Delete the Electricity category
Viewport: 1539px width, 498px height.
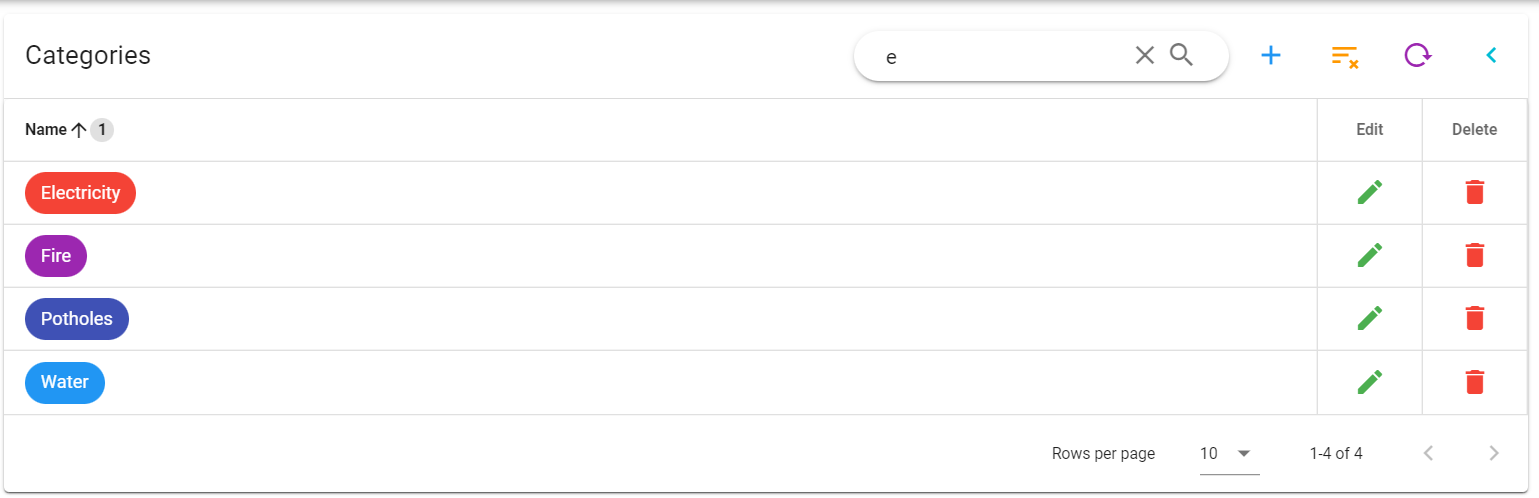(x=1475, y=193)
